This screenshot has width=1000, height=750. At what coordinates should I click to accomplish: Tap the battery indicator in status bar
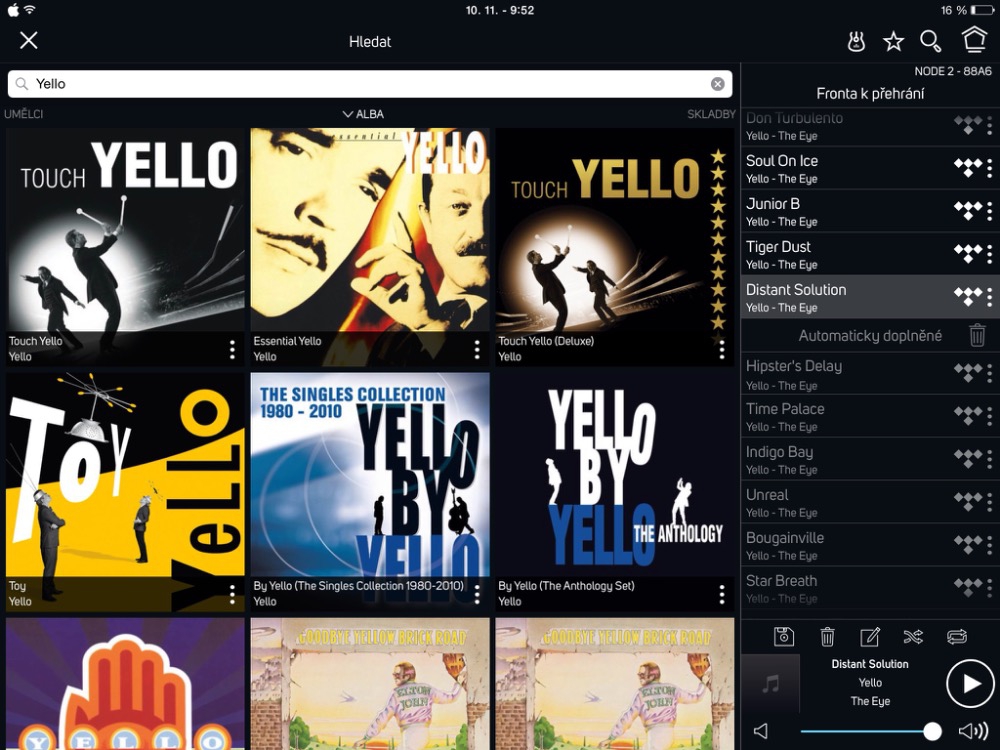click(x=982, y=10)
